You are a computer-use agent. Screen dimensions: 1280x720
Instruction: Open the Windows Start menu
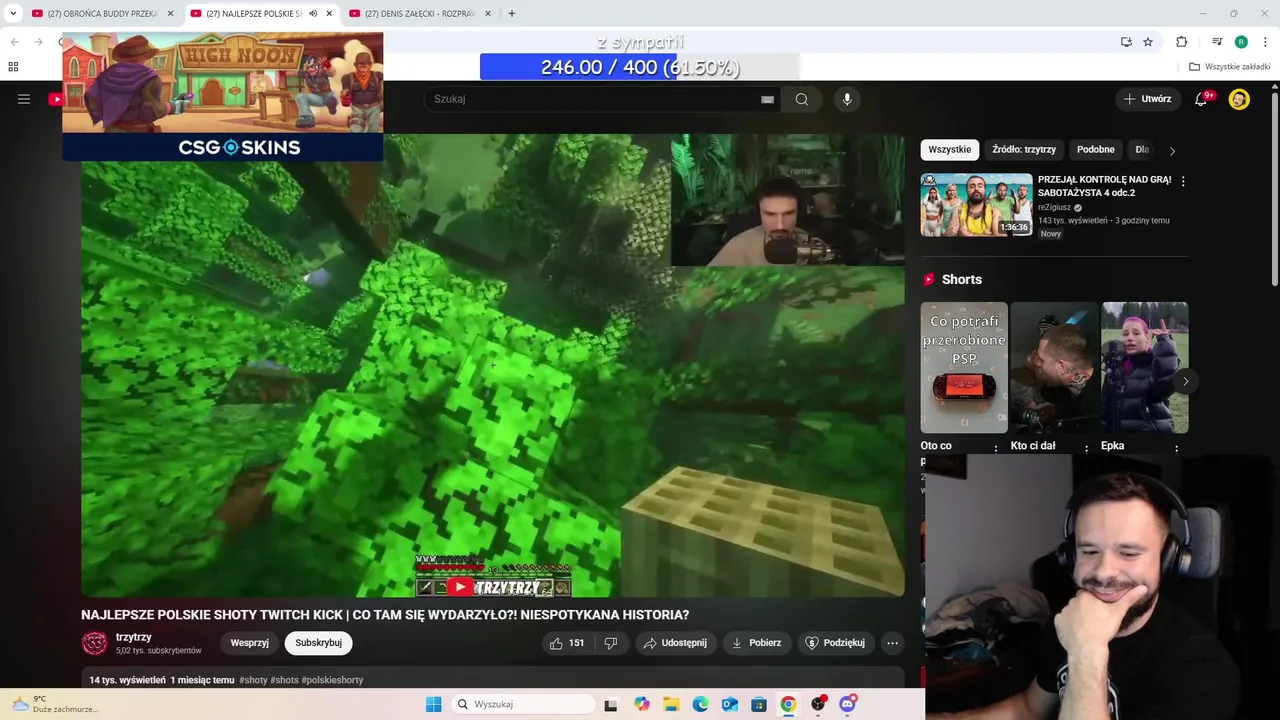click(433, 704)
